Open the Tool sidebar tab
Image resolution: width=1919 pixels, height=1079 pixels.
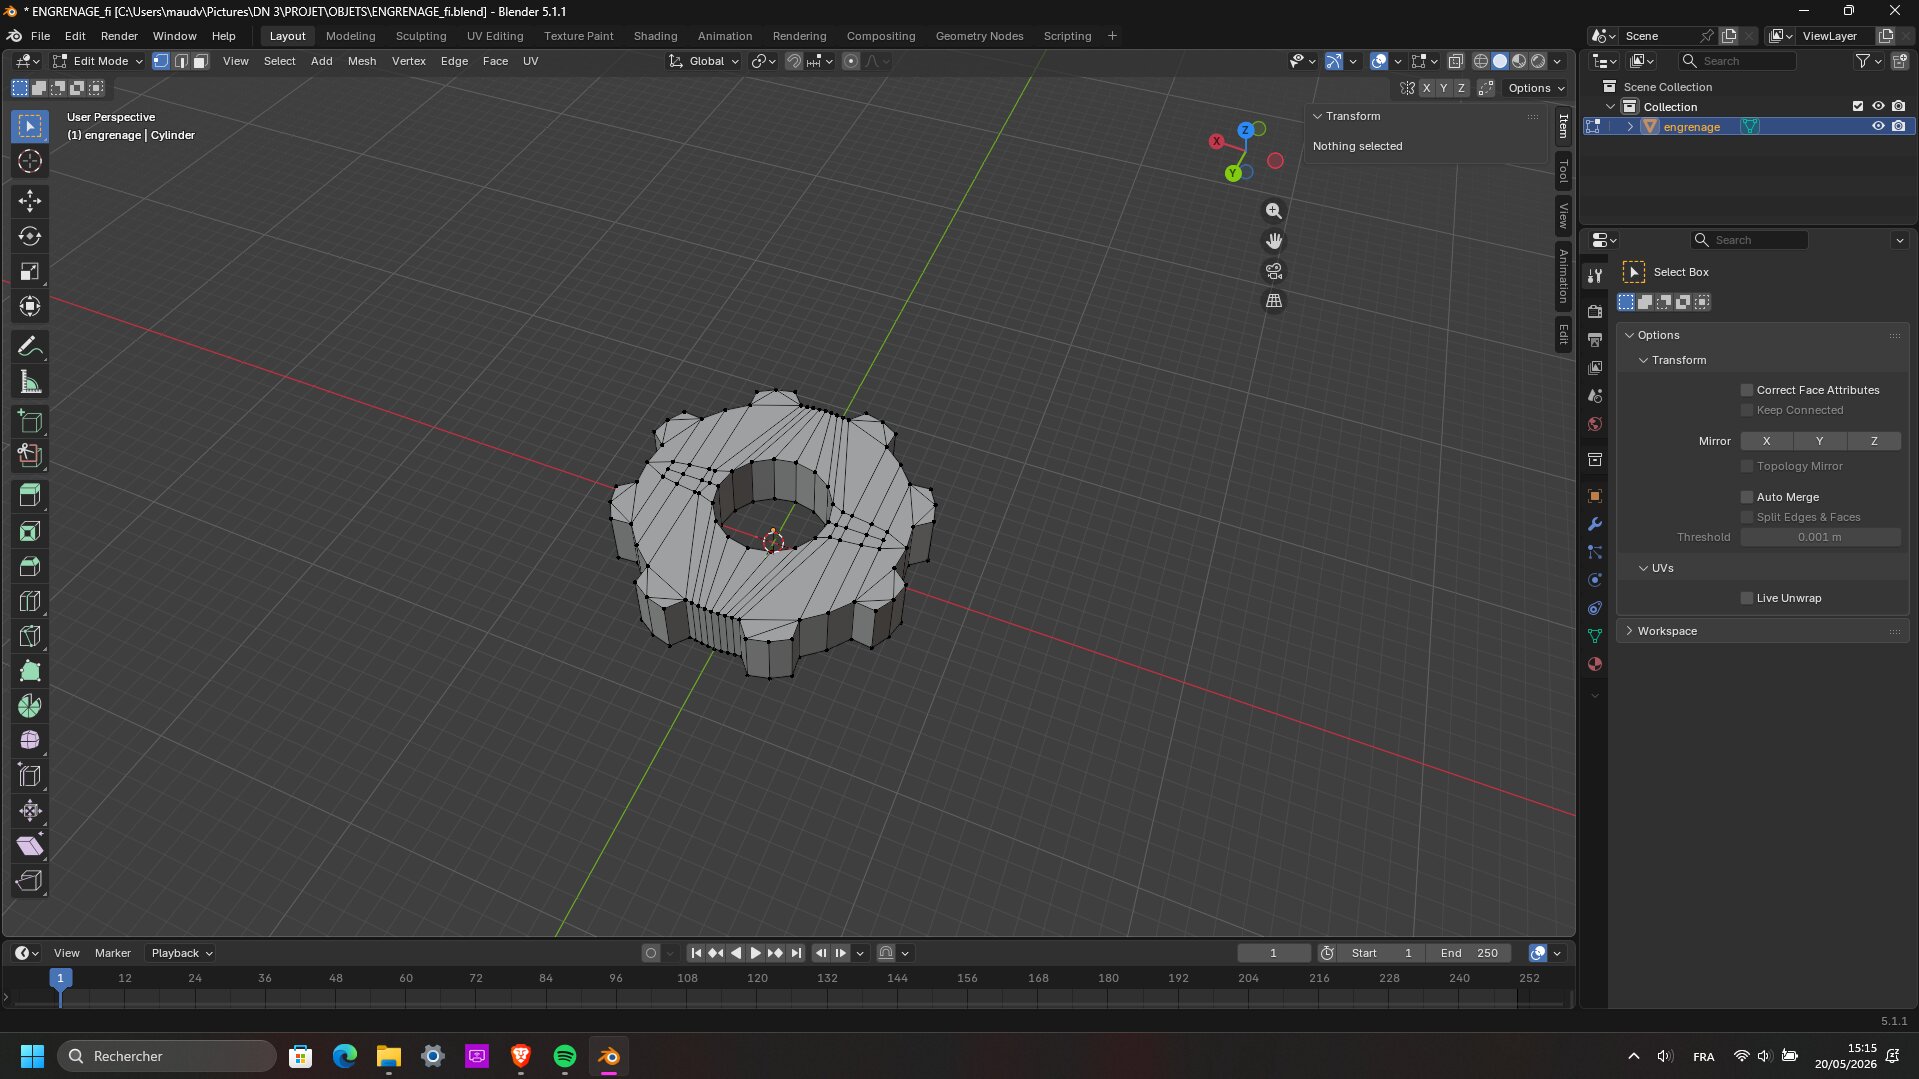tap(1563, 172)
